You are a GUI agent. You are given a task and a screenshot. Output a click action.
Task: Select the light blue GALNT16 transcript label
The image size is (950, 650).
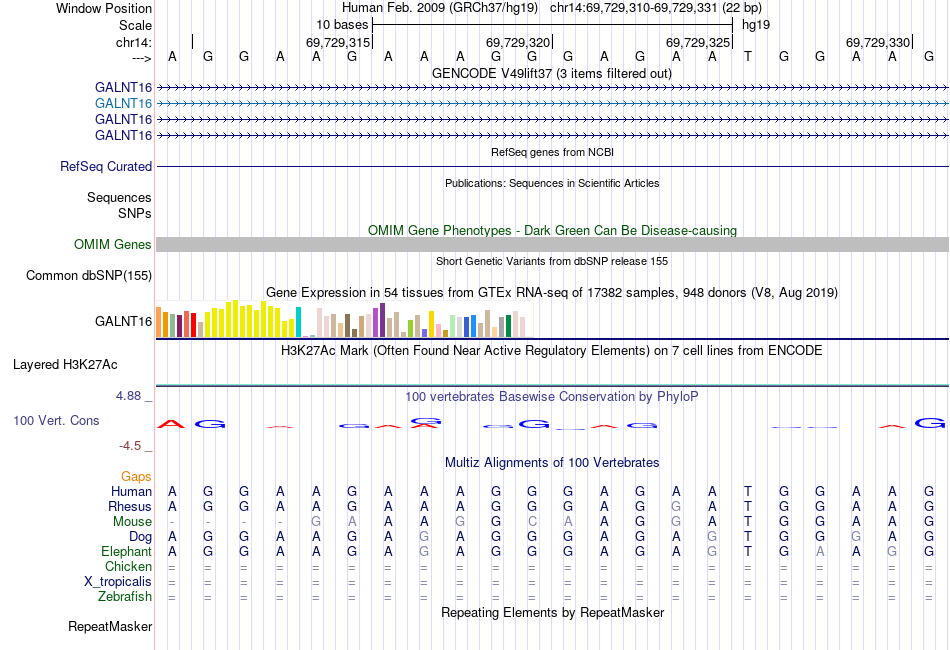point(123,104)
